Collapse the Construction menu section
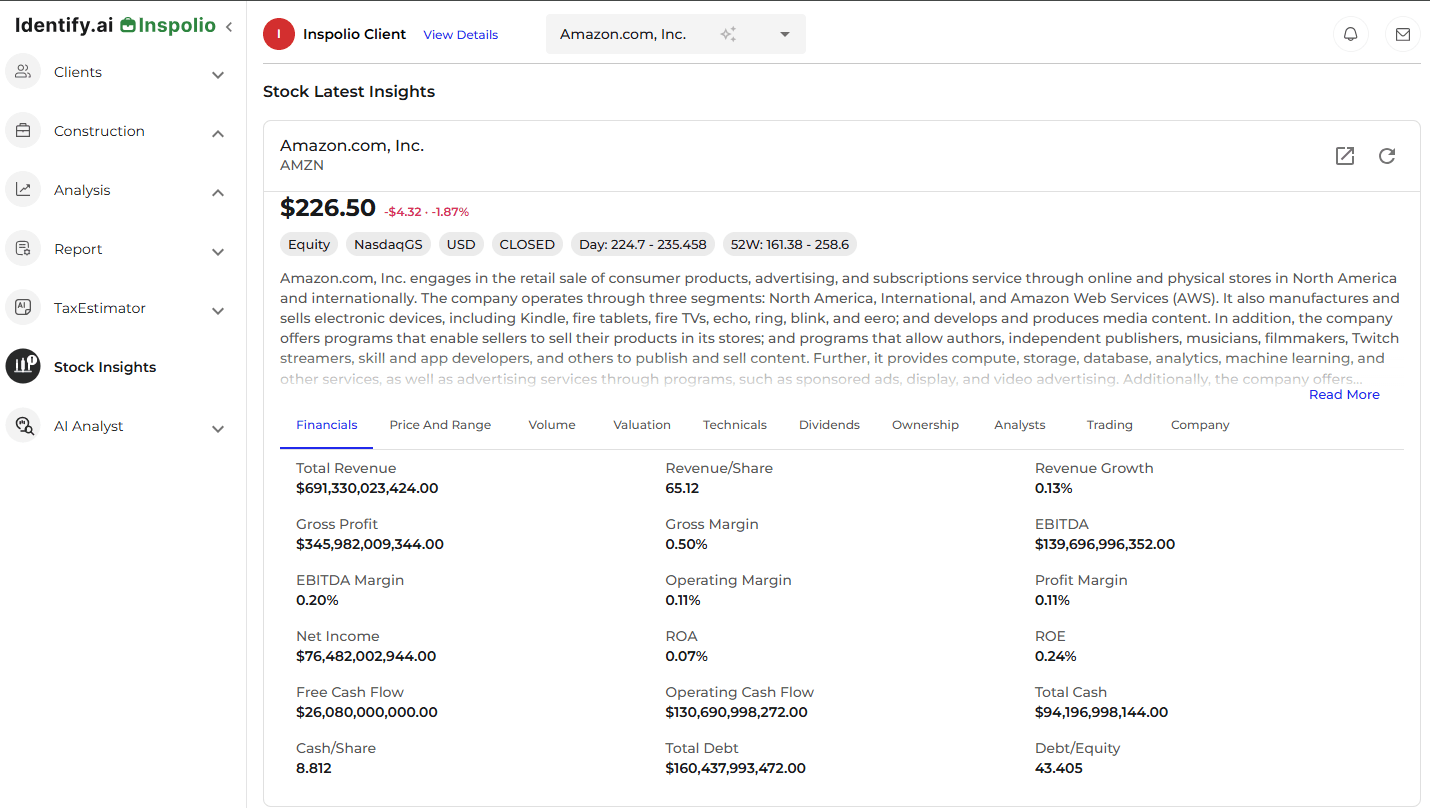This screenshot has height=808, width=1430. click(218, 134)
